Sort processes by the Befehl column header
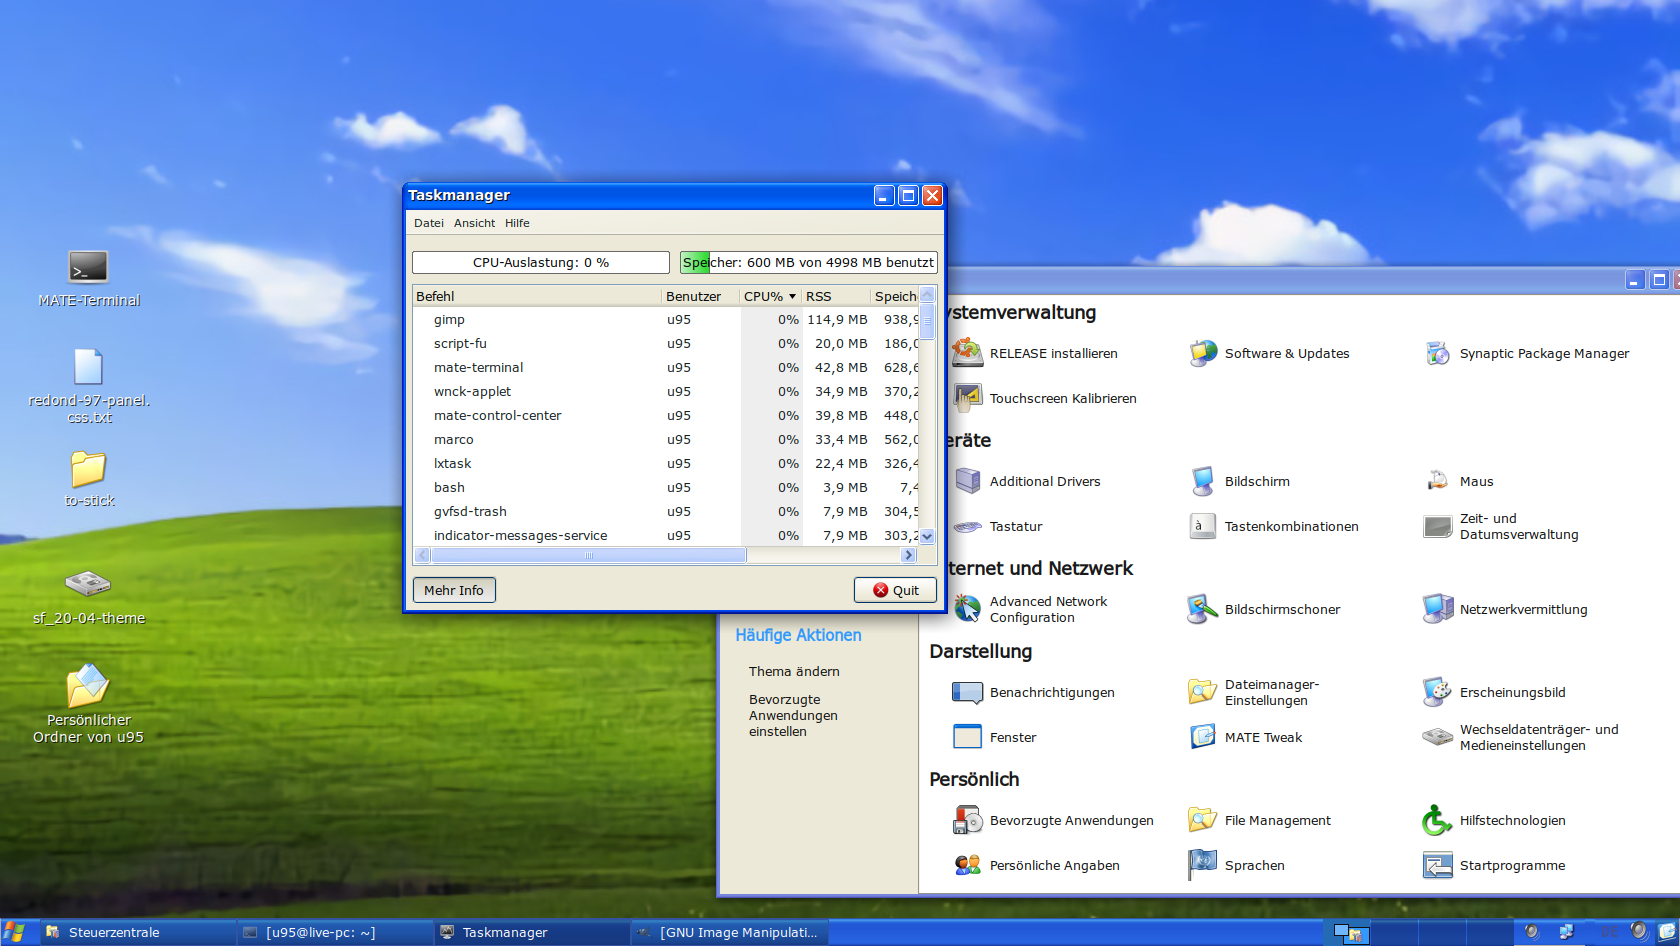Screen dimensions: 1680x946 537,296
